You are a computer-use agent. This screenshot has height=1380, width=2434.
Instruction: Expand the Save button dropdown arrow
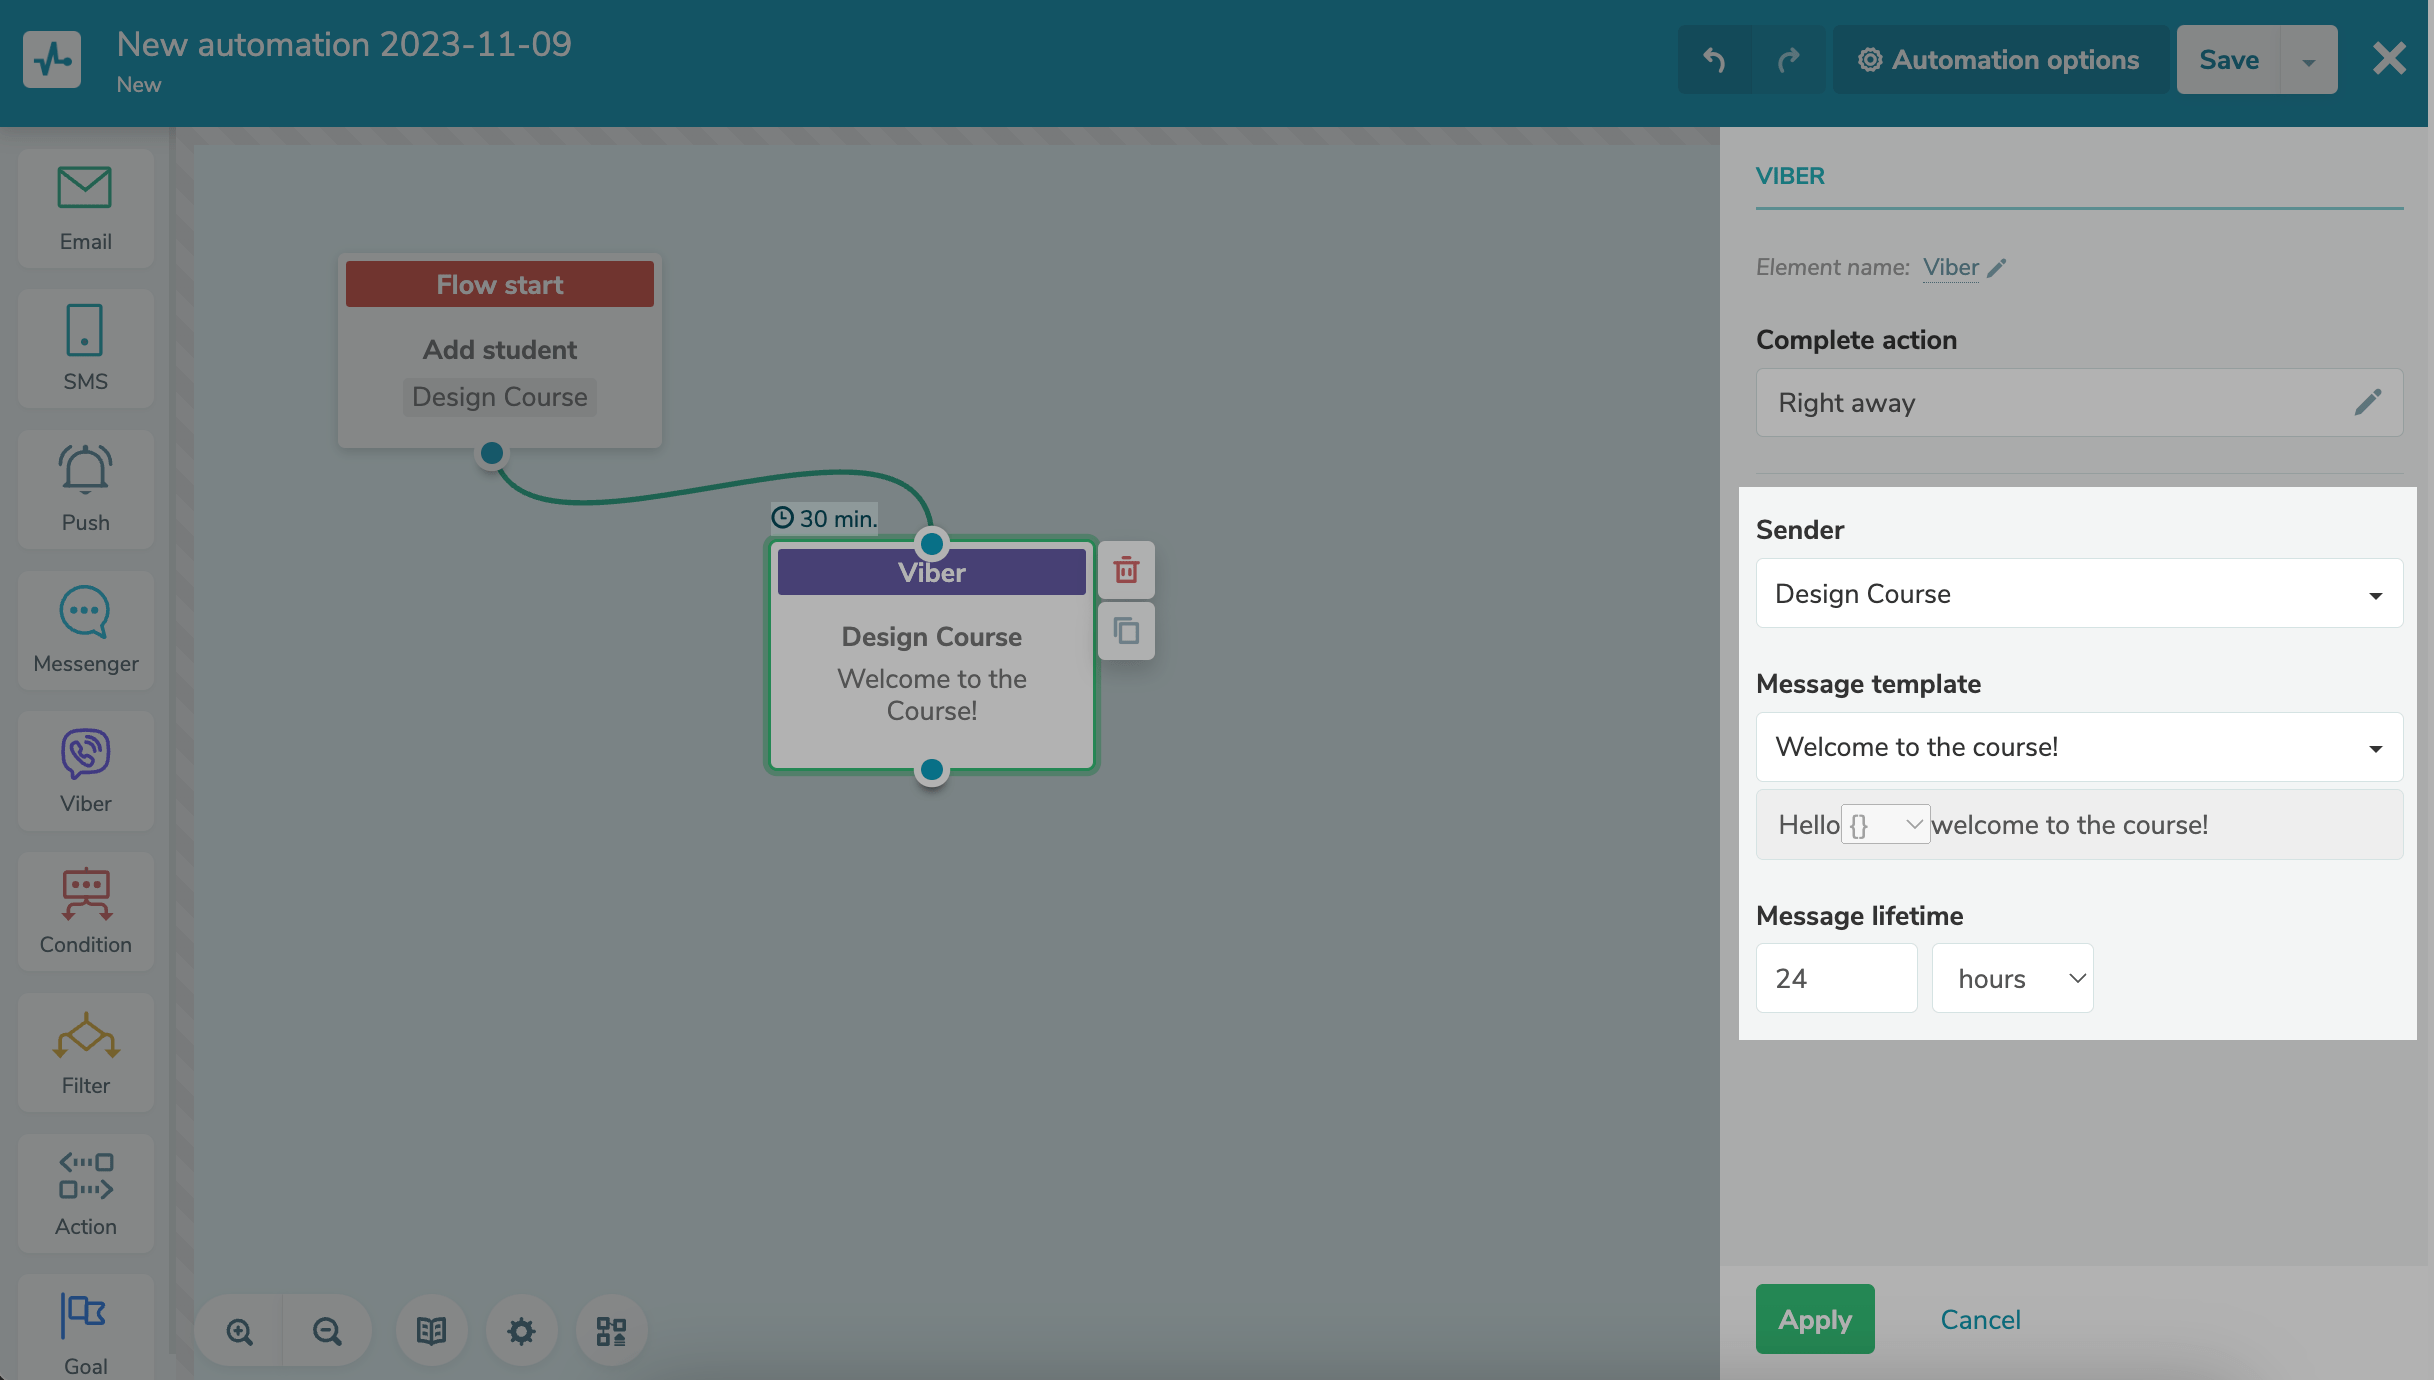click(2308, 61)
